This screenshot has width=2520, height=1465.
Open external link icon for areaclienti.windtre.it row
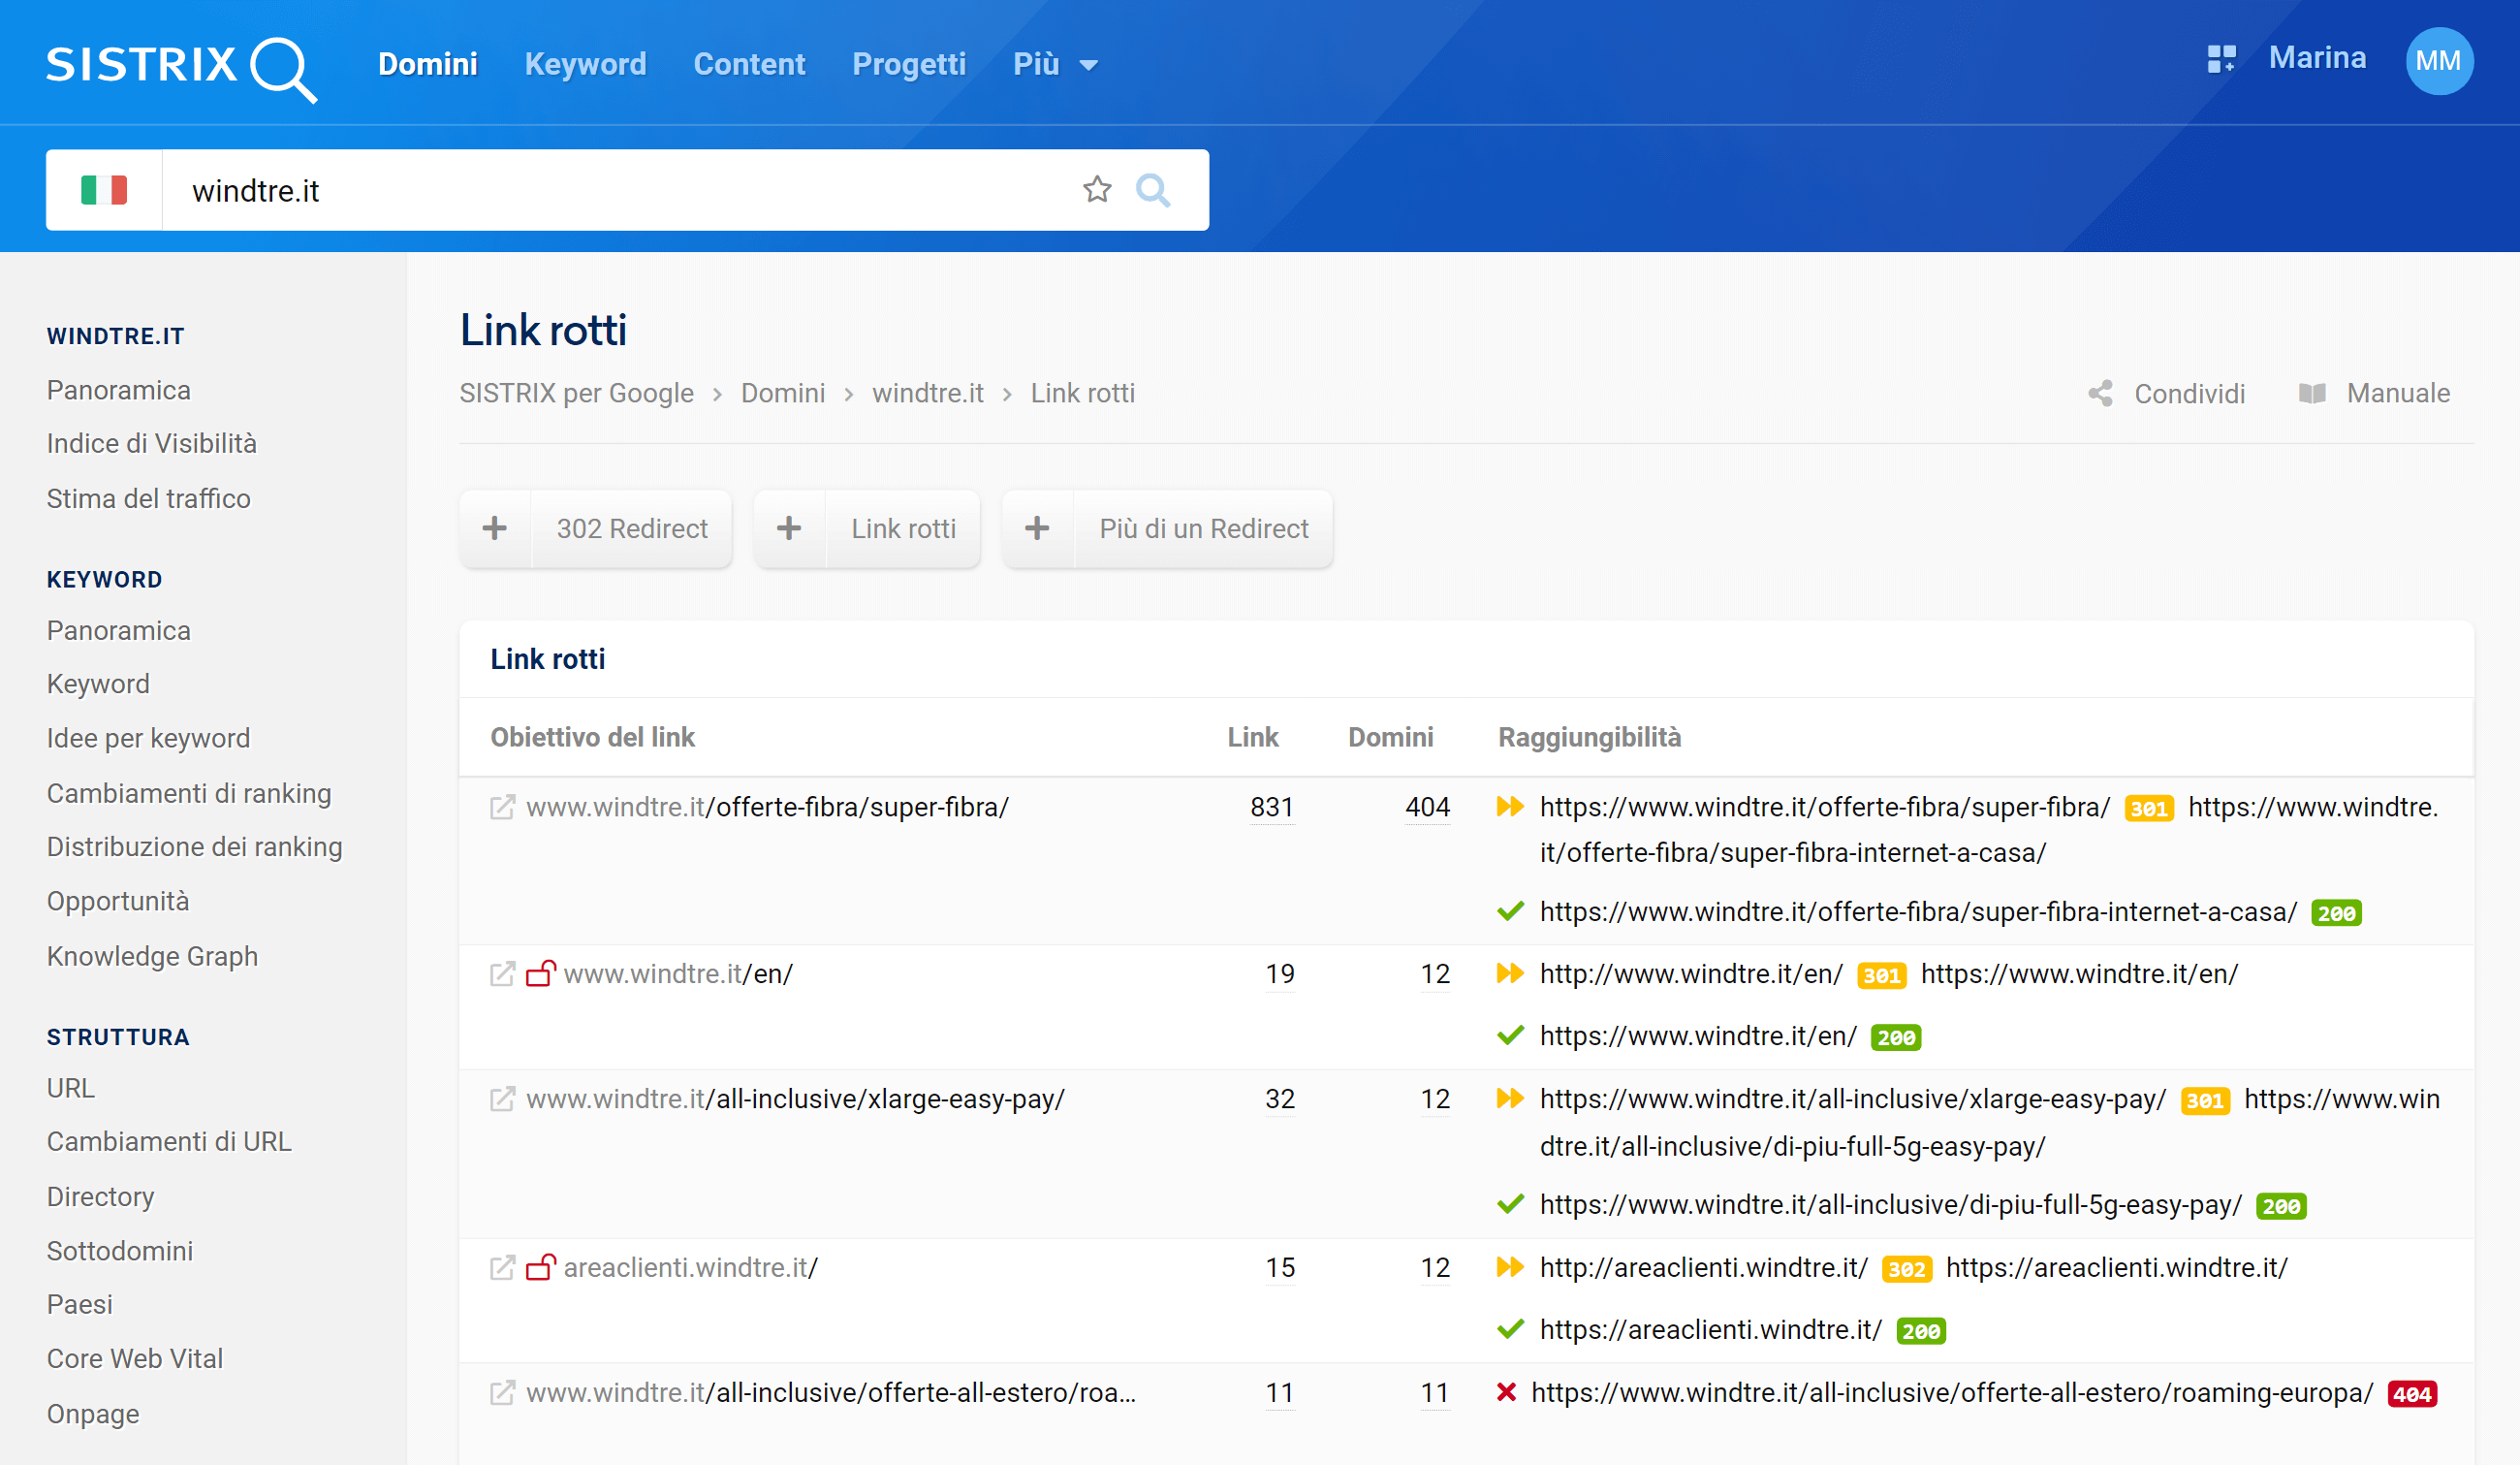click(502, 1268)
